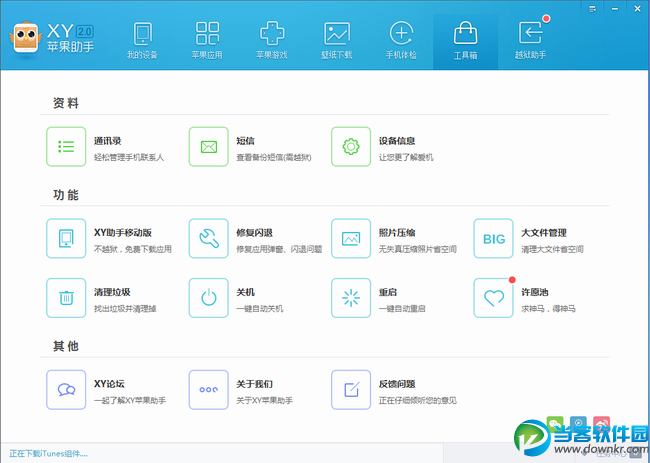Click the 正在下载iTunes组件 status text
Viewport: 650px width, 463px height.
tap(48, 454)
